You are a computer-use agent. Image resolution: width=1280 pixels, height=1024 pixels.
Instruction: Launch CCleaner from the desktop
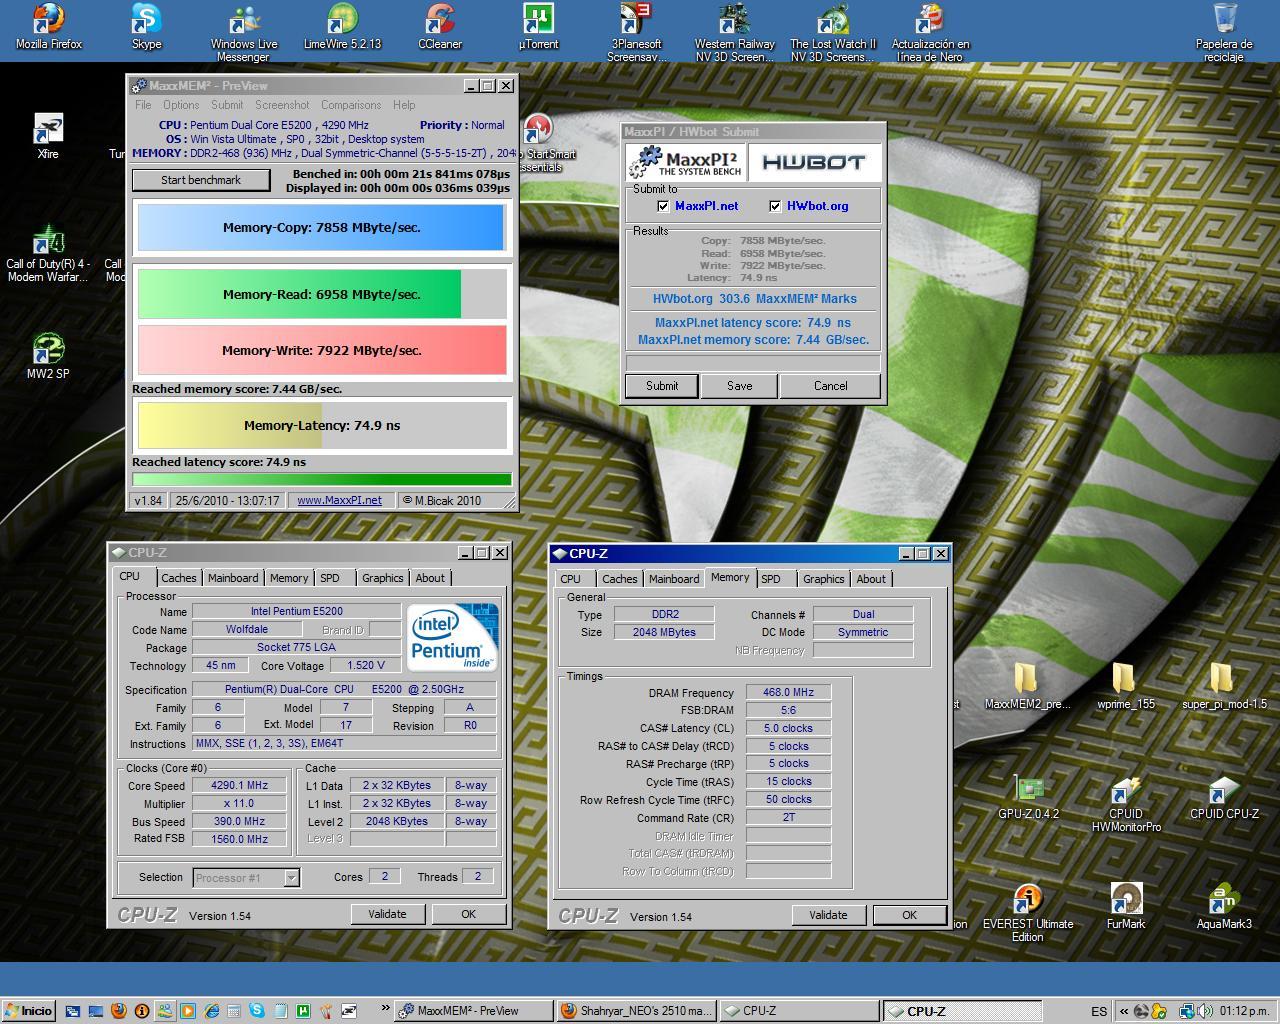[440, 27]
